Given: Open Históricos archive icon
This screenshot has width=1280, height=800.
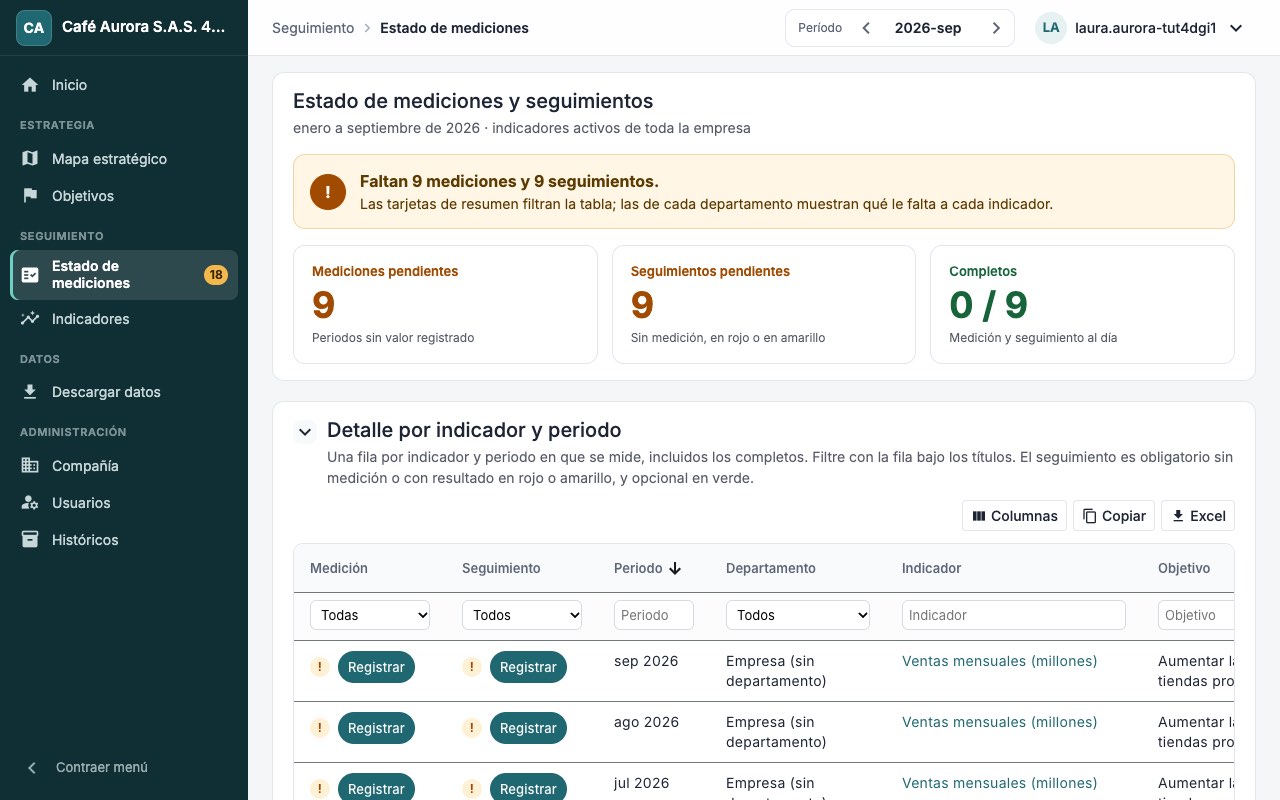Looking at the screenshot, I should coord(30,540).
